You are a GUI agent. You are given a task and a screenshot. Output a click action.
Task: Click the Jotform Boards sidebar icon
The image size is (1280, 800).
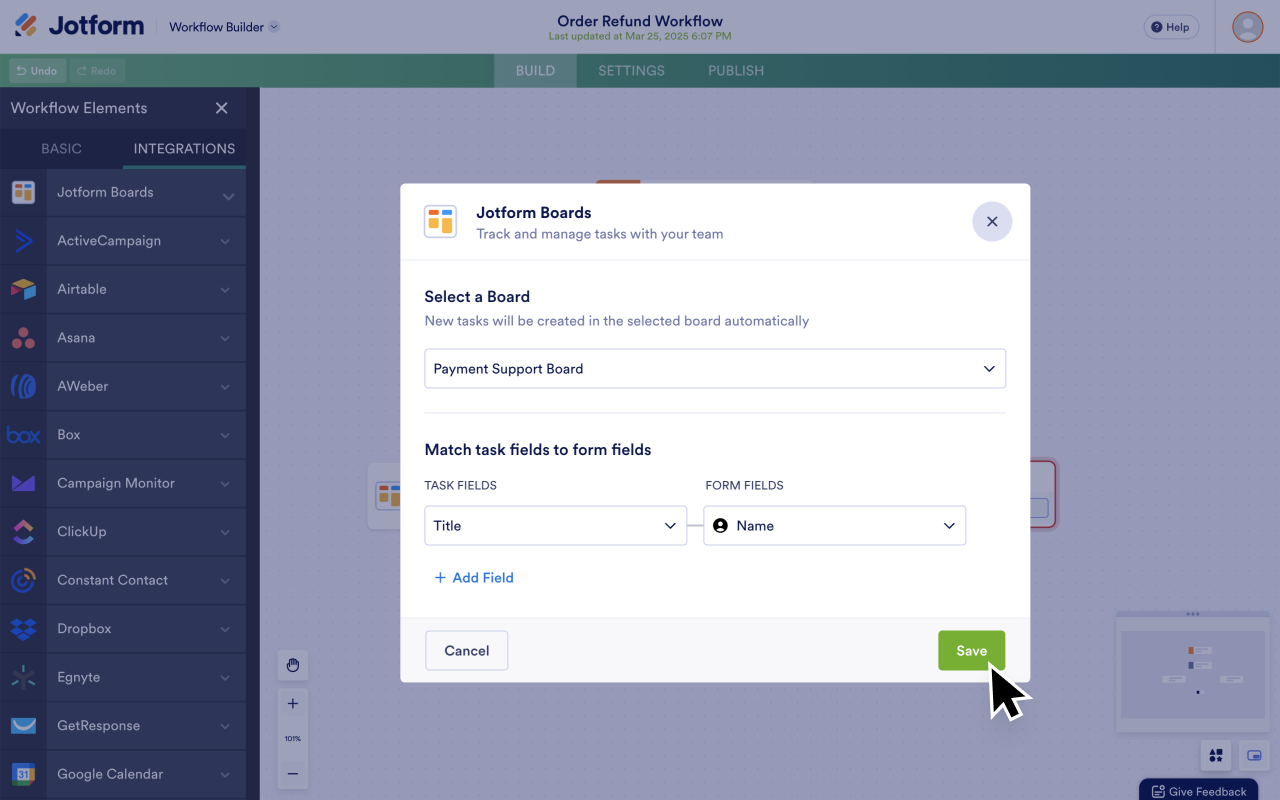coord(23,192)
